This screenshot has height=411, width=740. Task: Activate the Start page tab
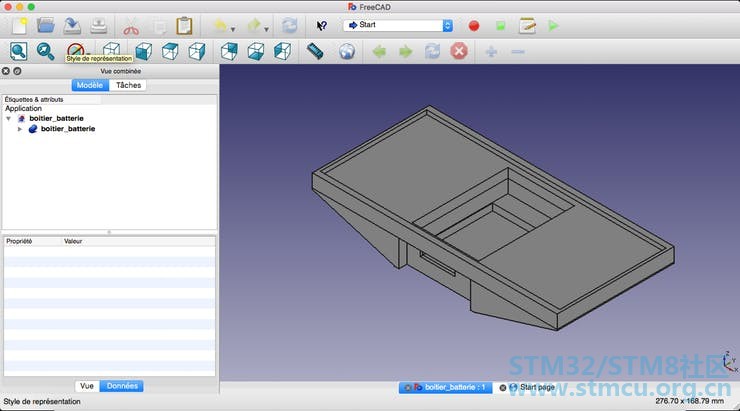pos(537,387)
